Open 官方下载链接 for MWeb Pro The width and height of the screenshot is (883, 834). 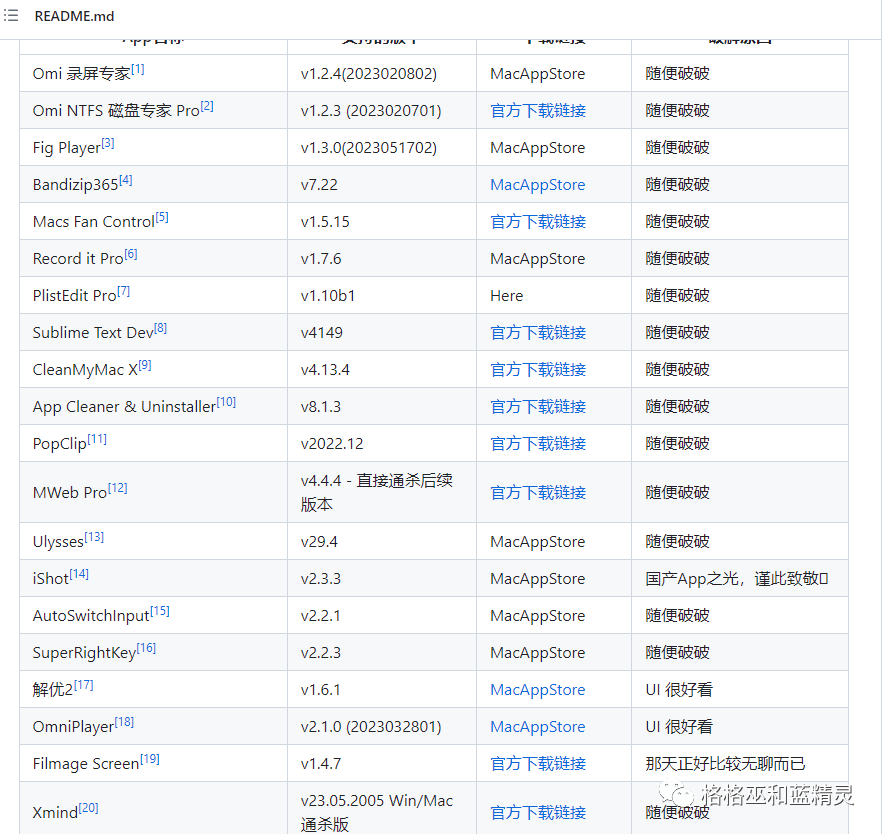coord(538,492)
